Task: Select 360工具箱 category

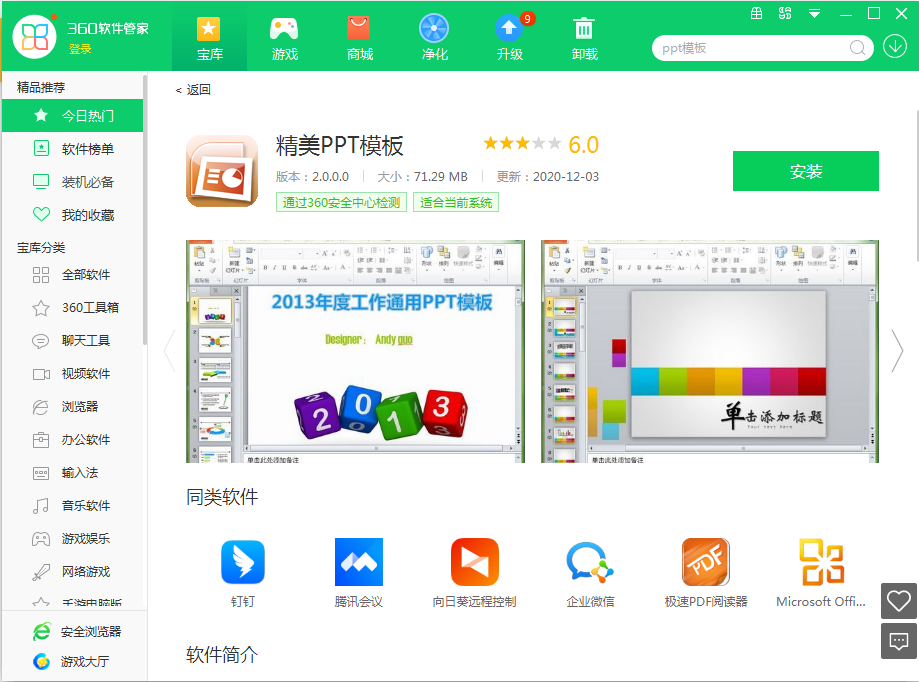Action: (73, 308)
